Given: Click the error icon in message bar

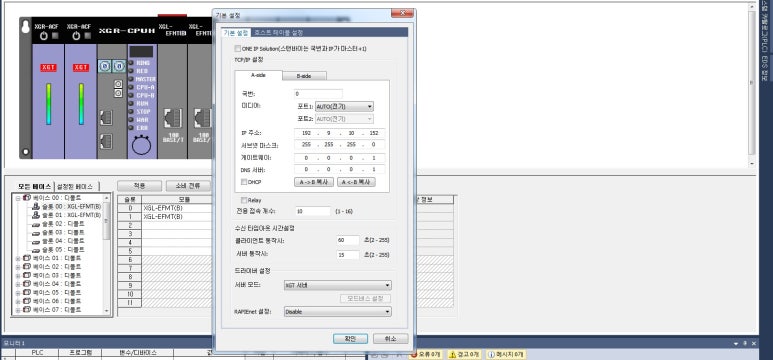Looking at the screenshot, I should pyautogui.click(x=414, y=355).
